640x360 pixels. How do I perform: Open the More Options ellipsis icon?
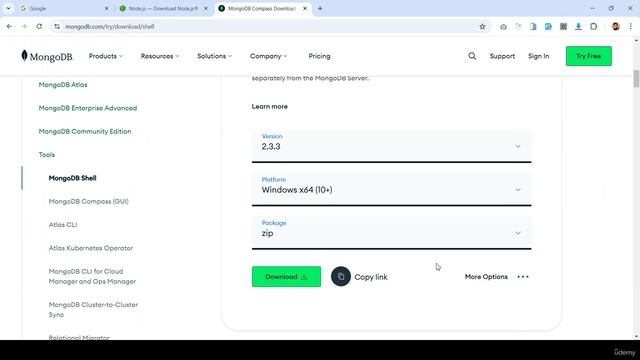coord(523,277)
